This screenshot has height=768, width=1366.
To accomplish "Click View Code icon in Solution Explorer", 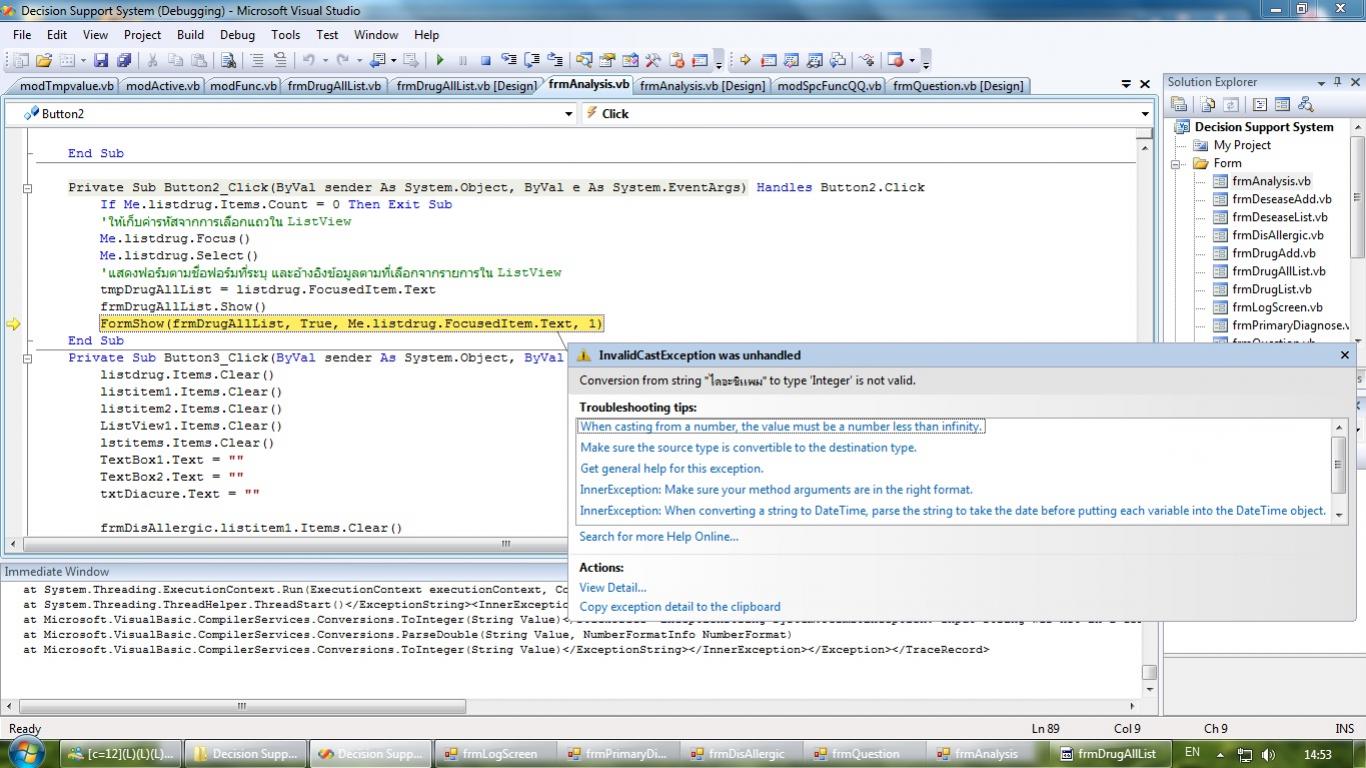I will point(1259,104).
